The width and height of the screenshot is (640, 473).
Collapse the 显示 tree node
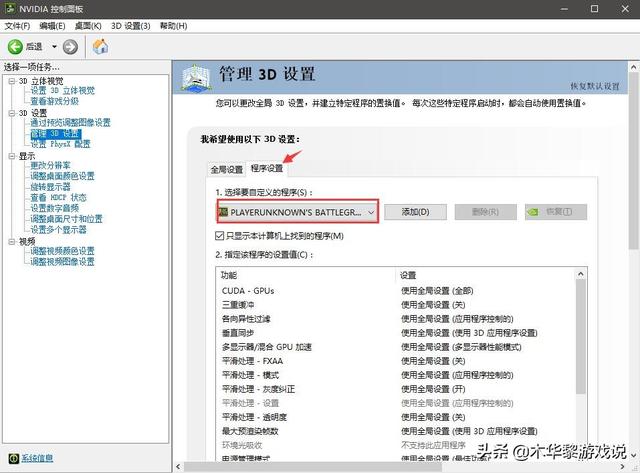[12, 156]
